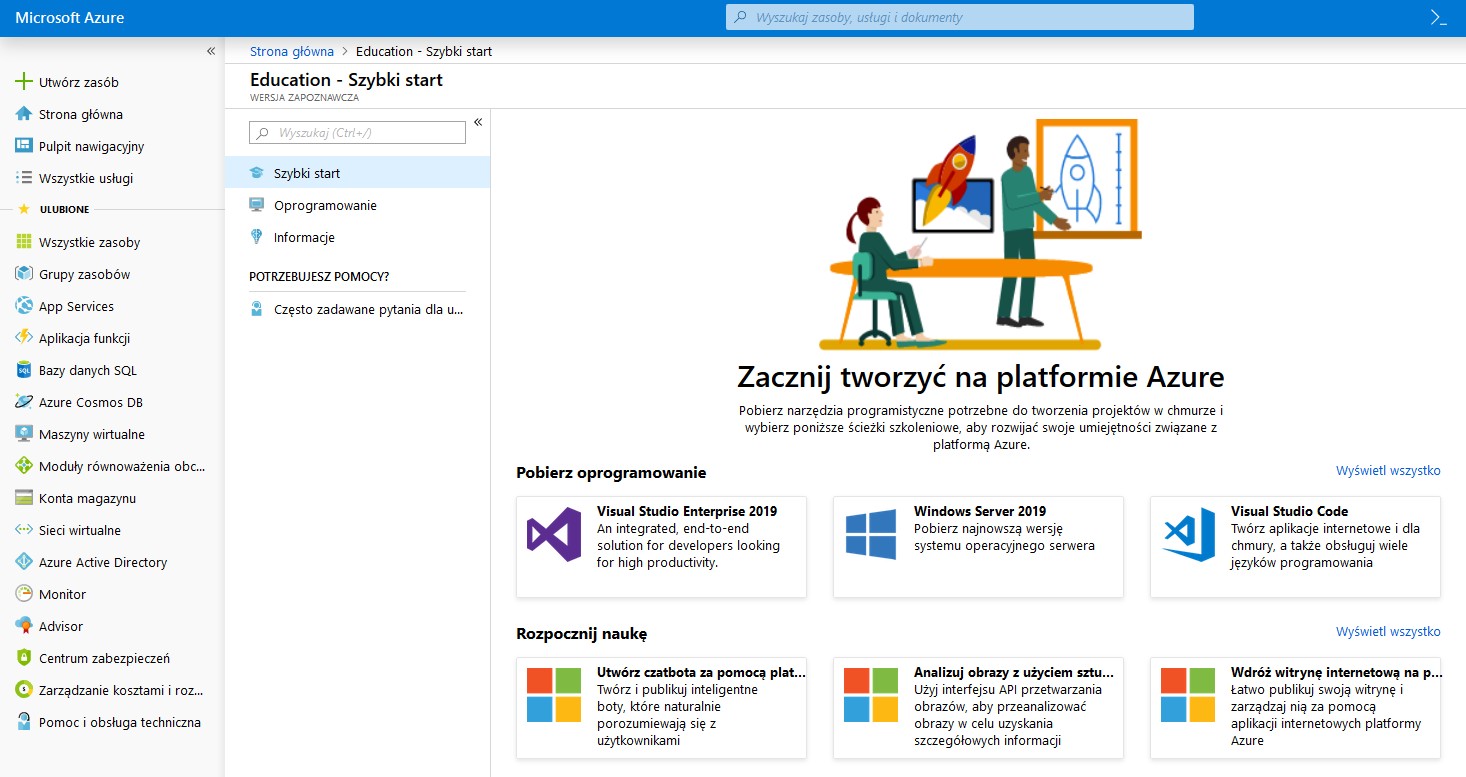The image size is (1466, 777).
Task: Collapse the main Azure sidebar with the chevron
Action: point(211,51)
